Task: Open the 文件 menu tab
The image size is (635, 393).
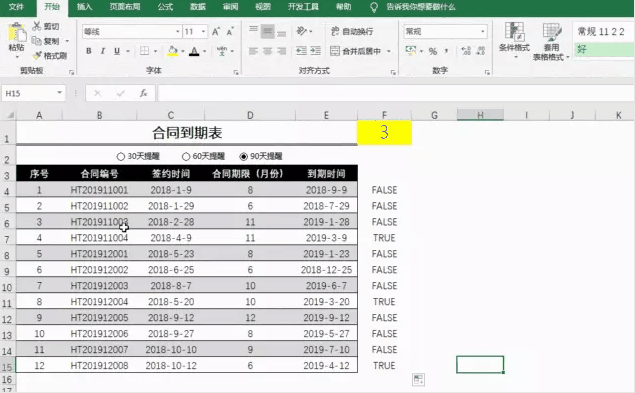Action: pos(16,7)
